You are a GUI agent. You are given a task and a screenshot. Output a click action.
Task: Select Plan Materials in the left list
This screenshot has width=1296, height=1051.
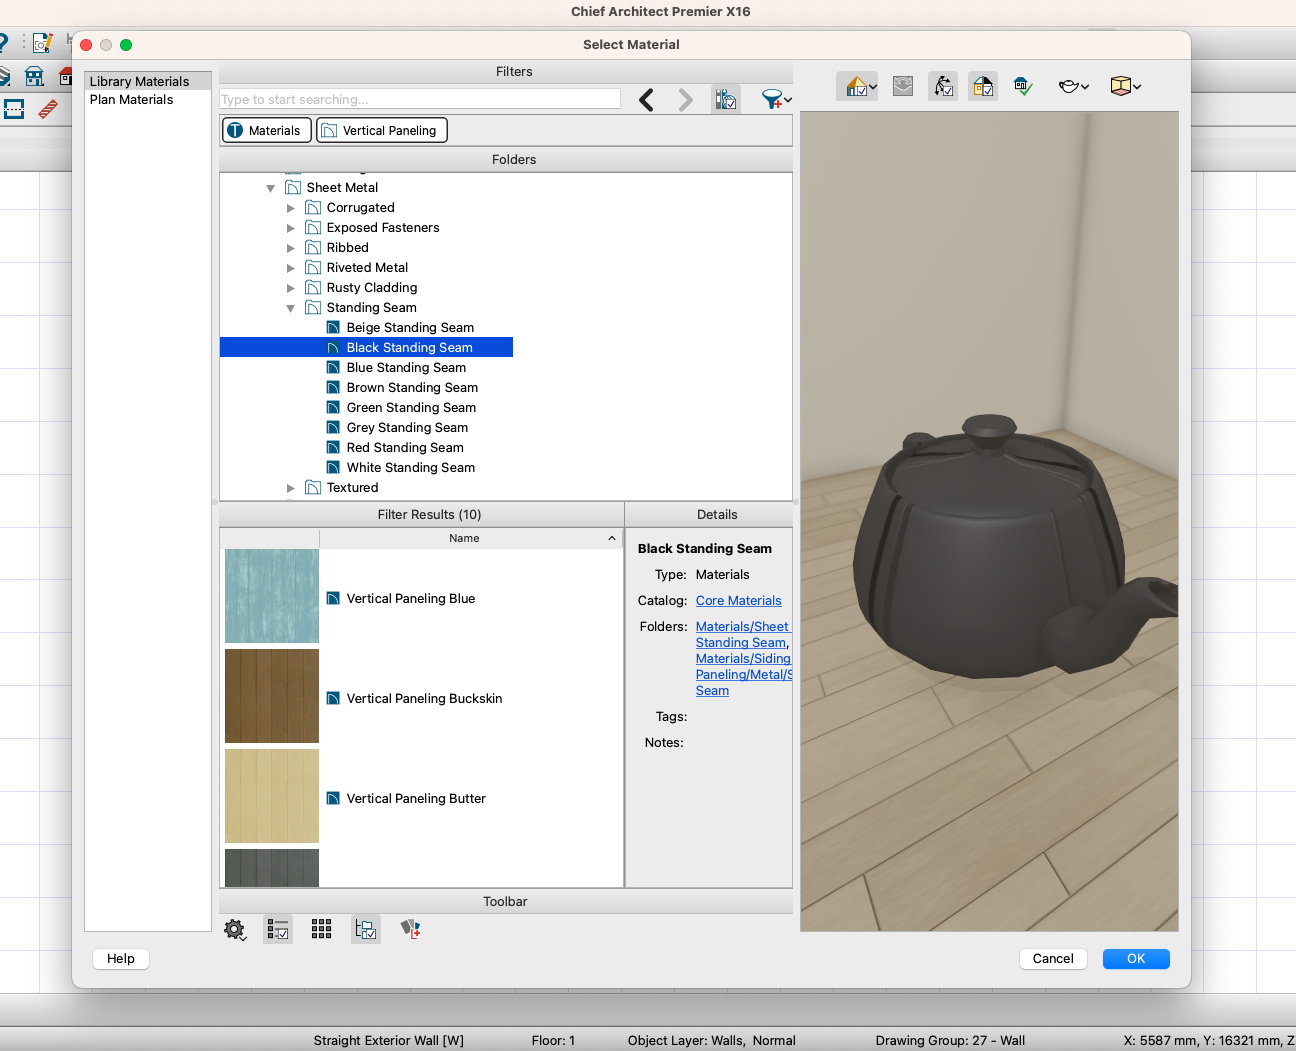(131, 100)
